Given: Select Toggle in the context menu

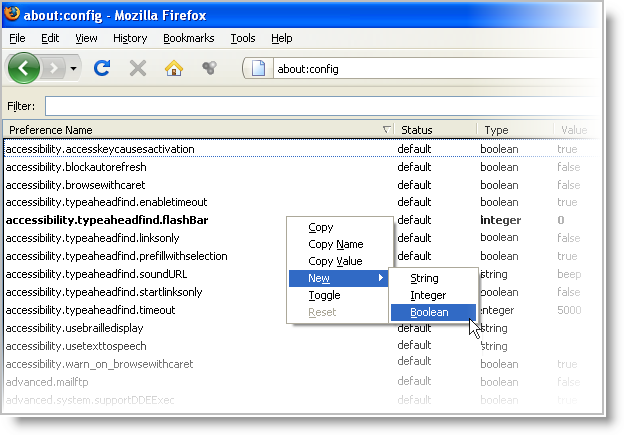Looking at the screenshot, I should coord(324,295).
